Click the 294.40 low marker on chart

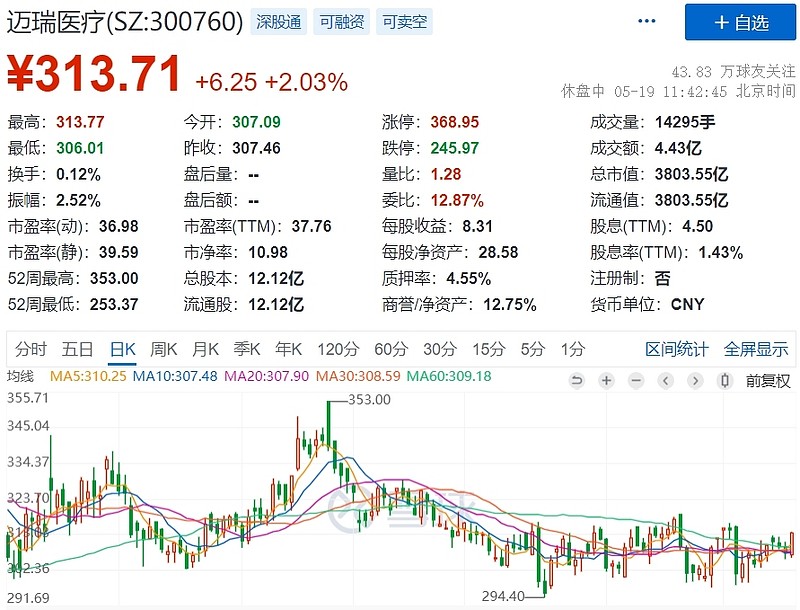503,595
